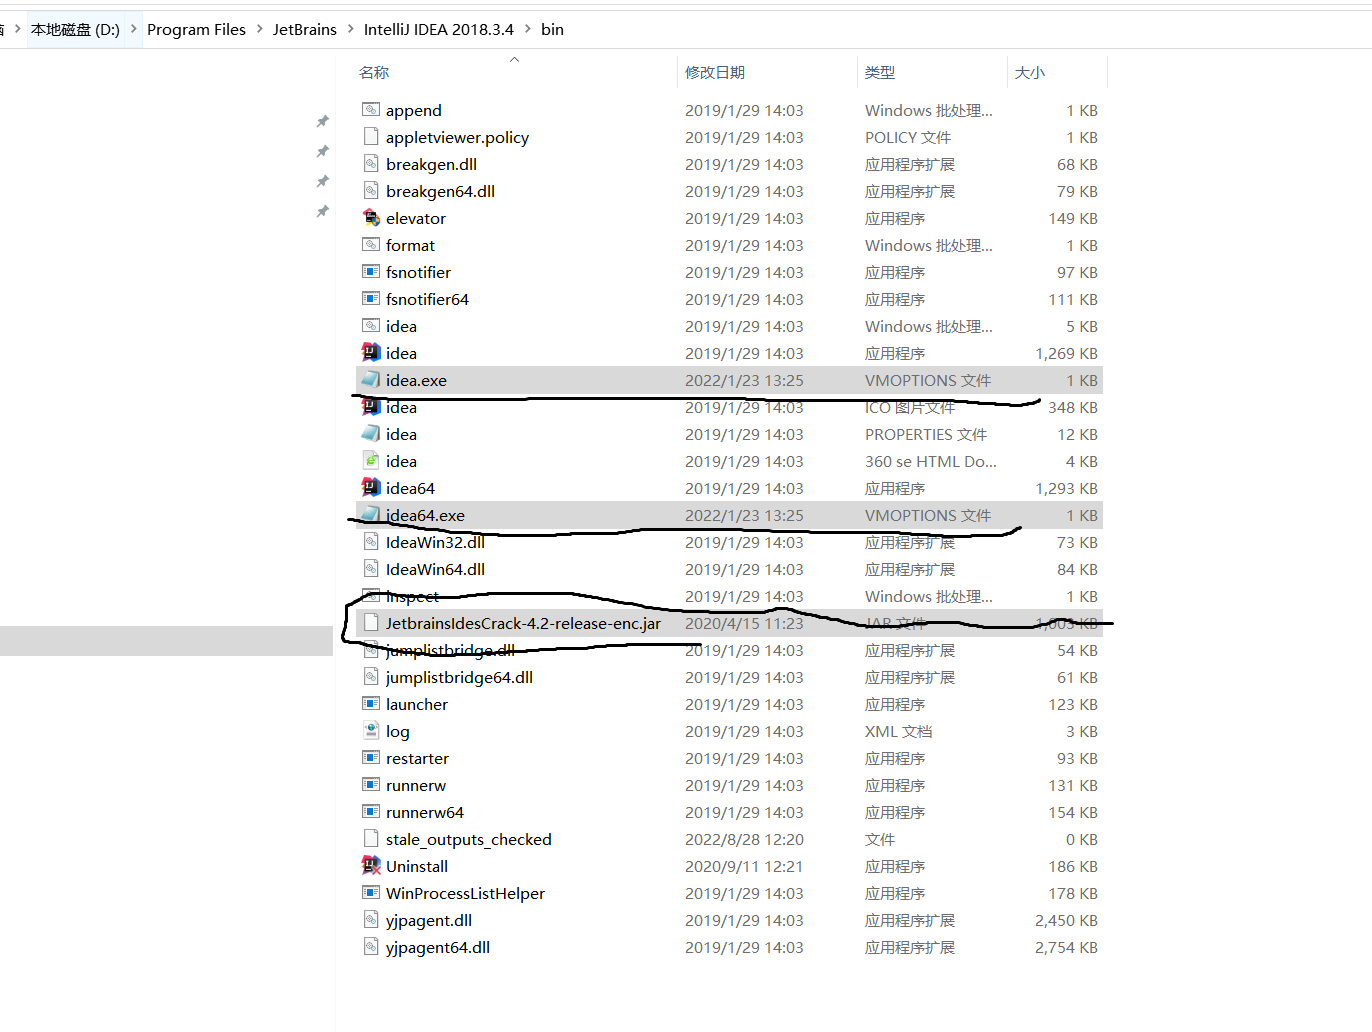Viewport: 1372px width, 1032px height.
Task: Click the 2020/9/11 12:21 date cell
Action: (x=744, y=866)
